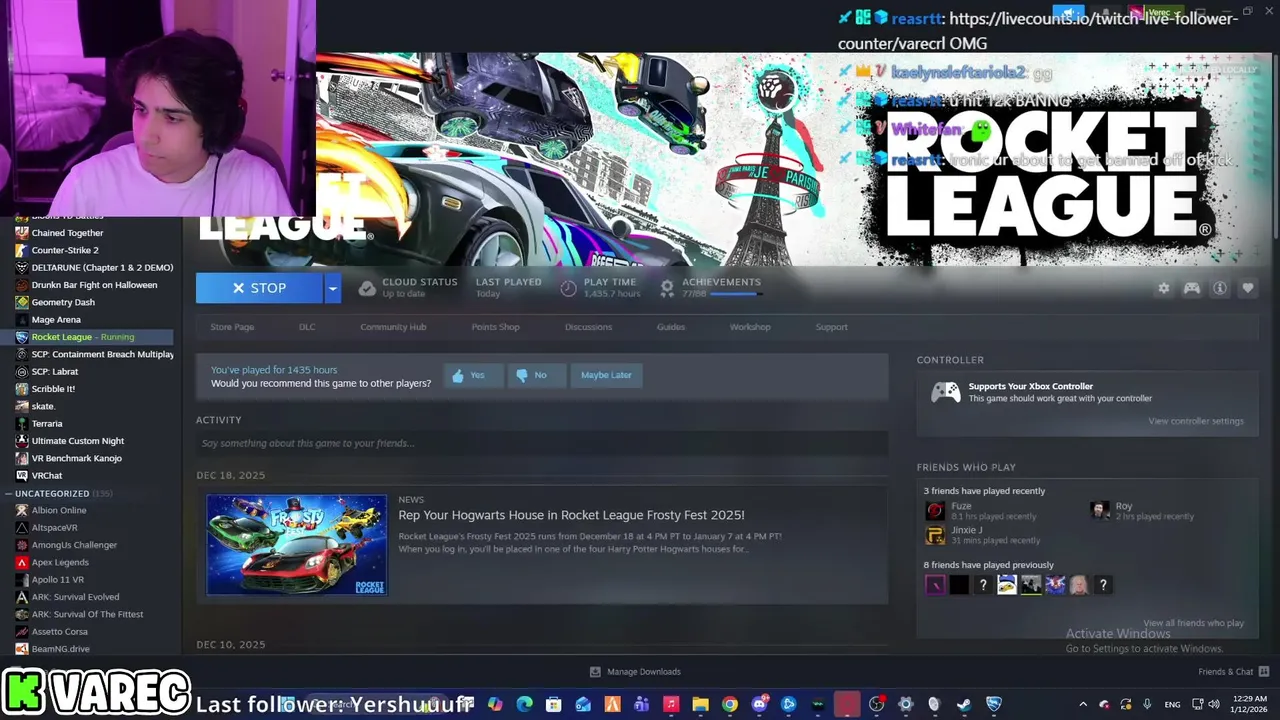This screenshot has height=720, width=1280.
Task: Open the controller layout icon
Action: click(1192, 288)
